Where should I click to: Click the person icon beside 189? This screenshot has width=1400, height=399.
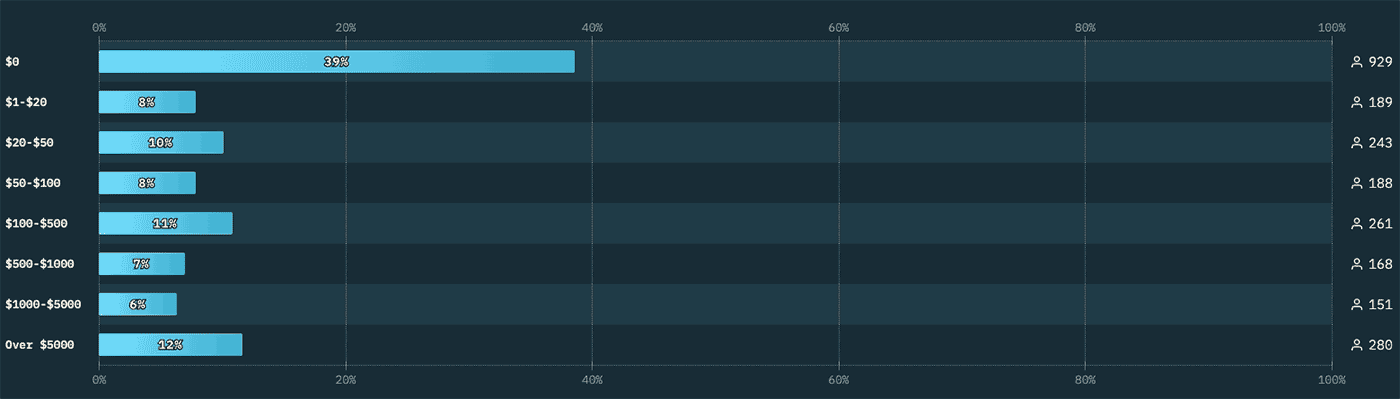[x=1357, y=102]
